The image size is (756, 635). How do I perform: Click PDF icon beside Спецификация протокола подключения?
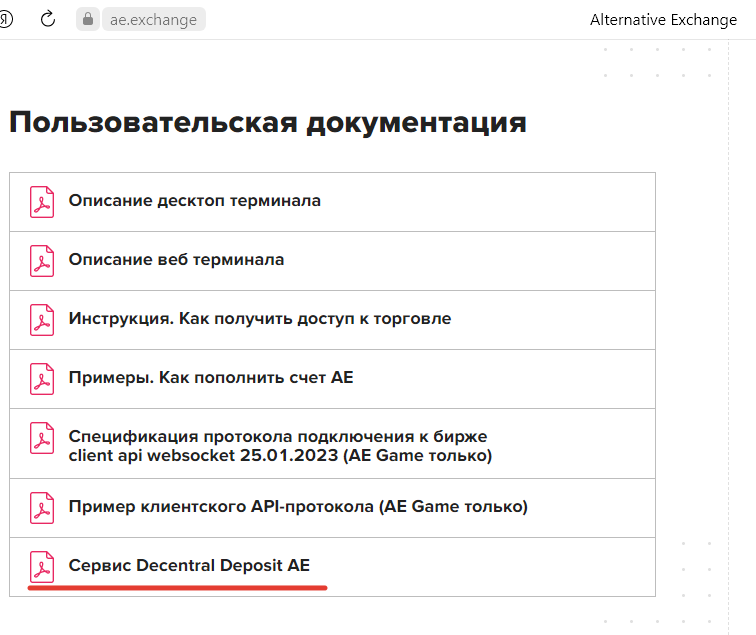coord(42,438)
